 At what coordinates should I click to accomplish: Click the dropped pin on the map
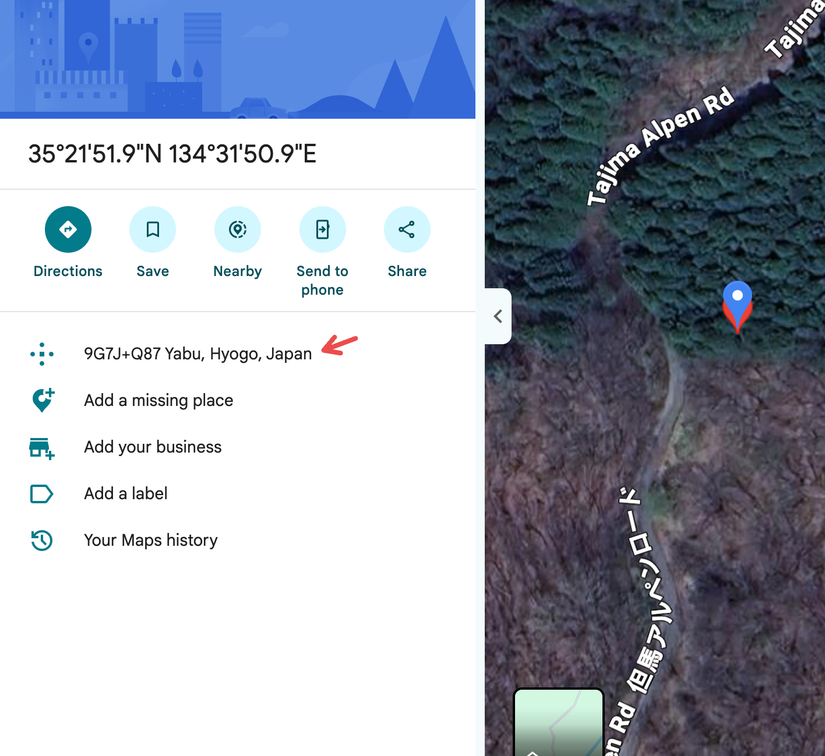[737, 307]
